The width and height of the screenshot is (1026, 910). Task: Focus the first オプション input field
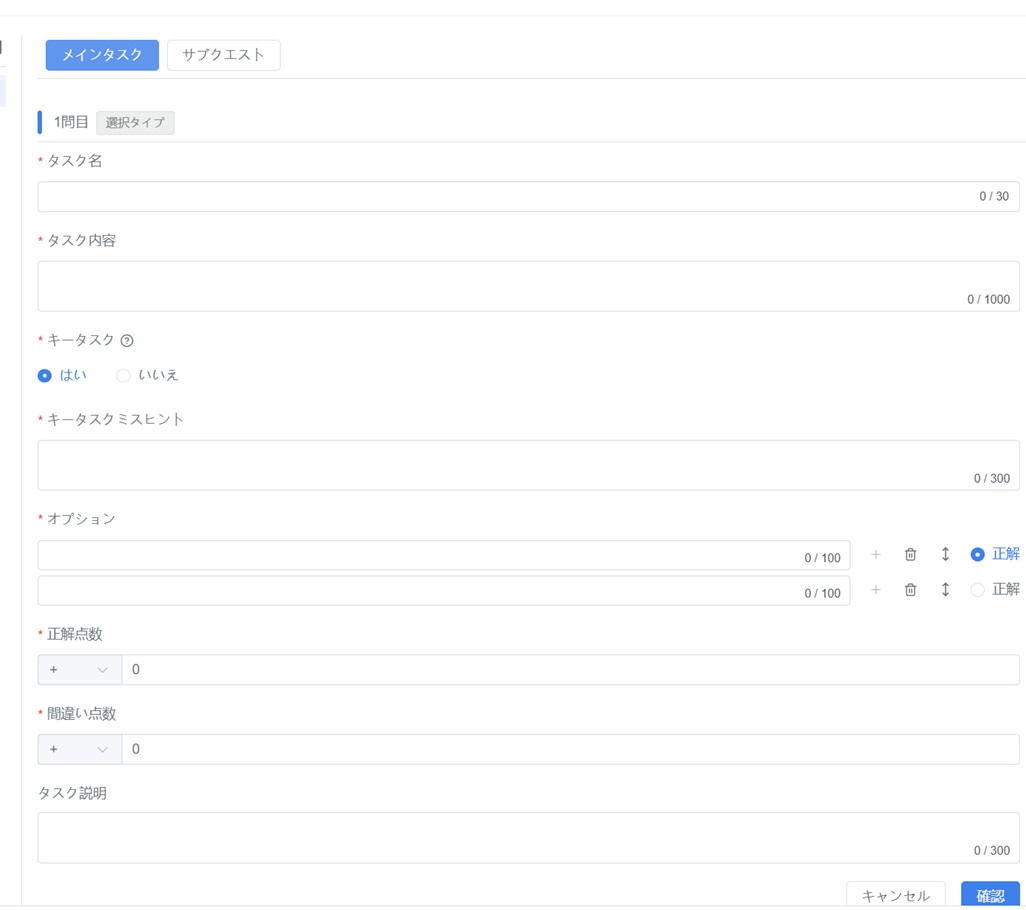(444, 555)
